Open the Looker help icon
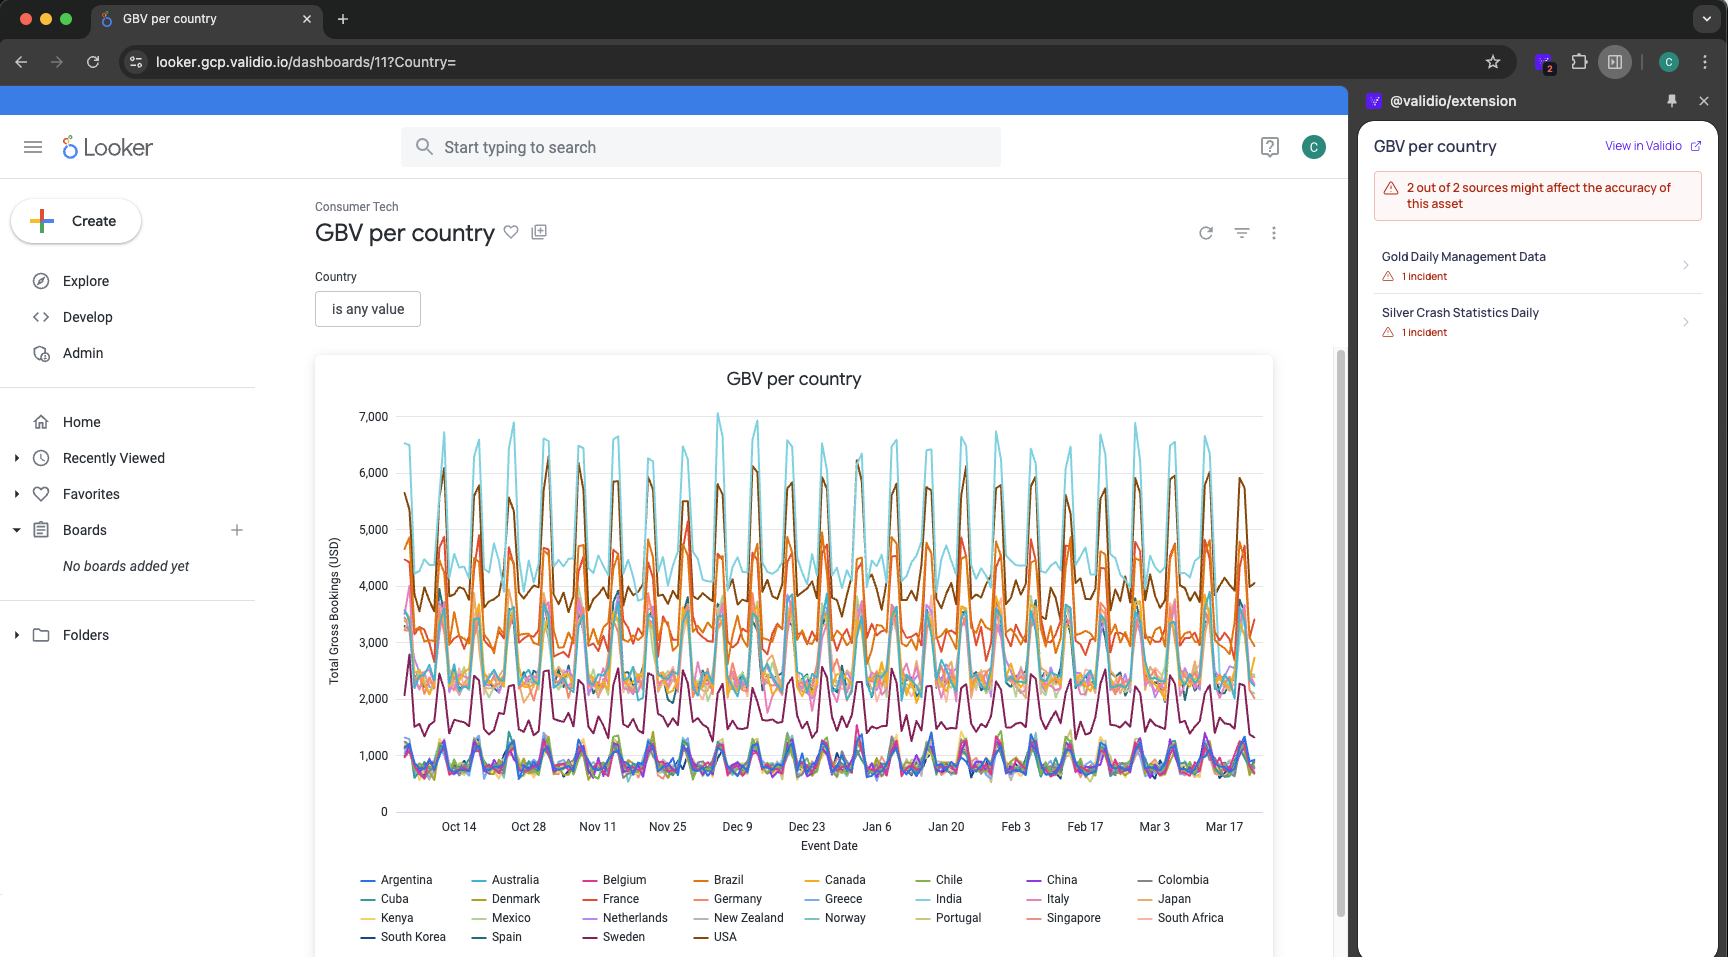Image resolution: width=1728 pixels, height=957 pixels. tap(1270, 147)
